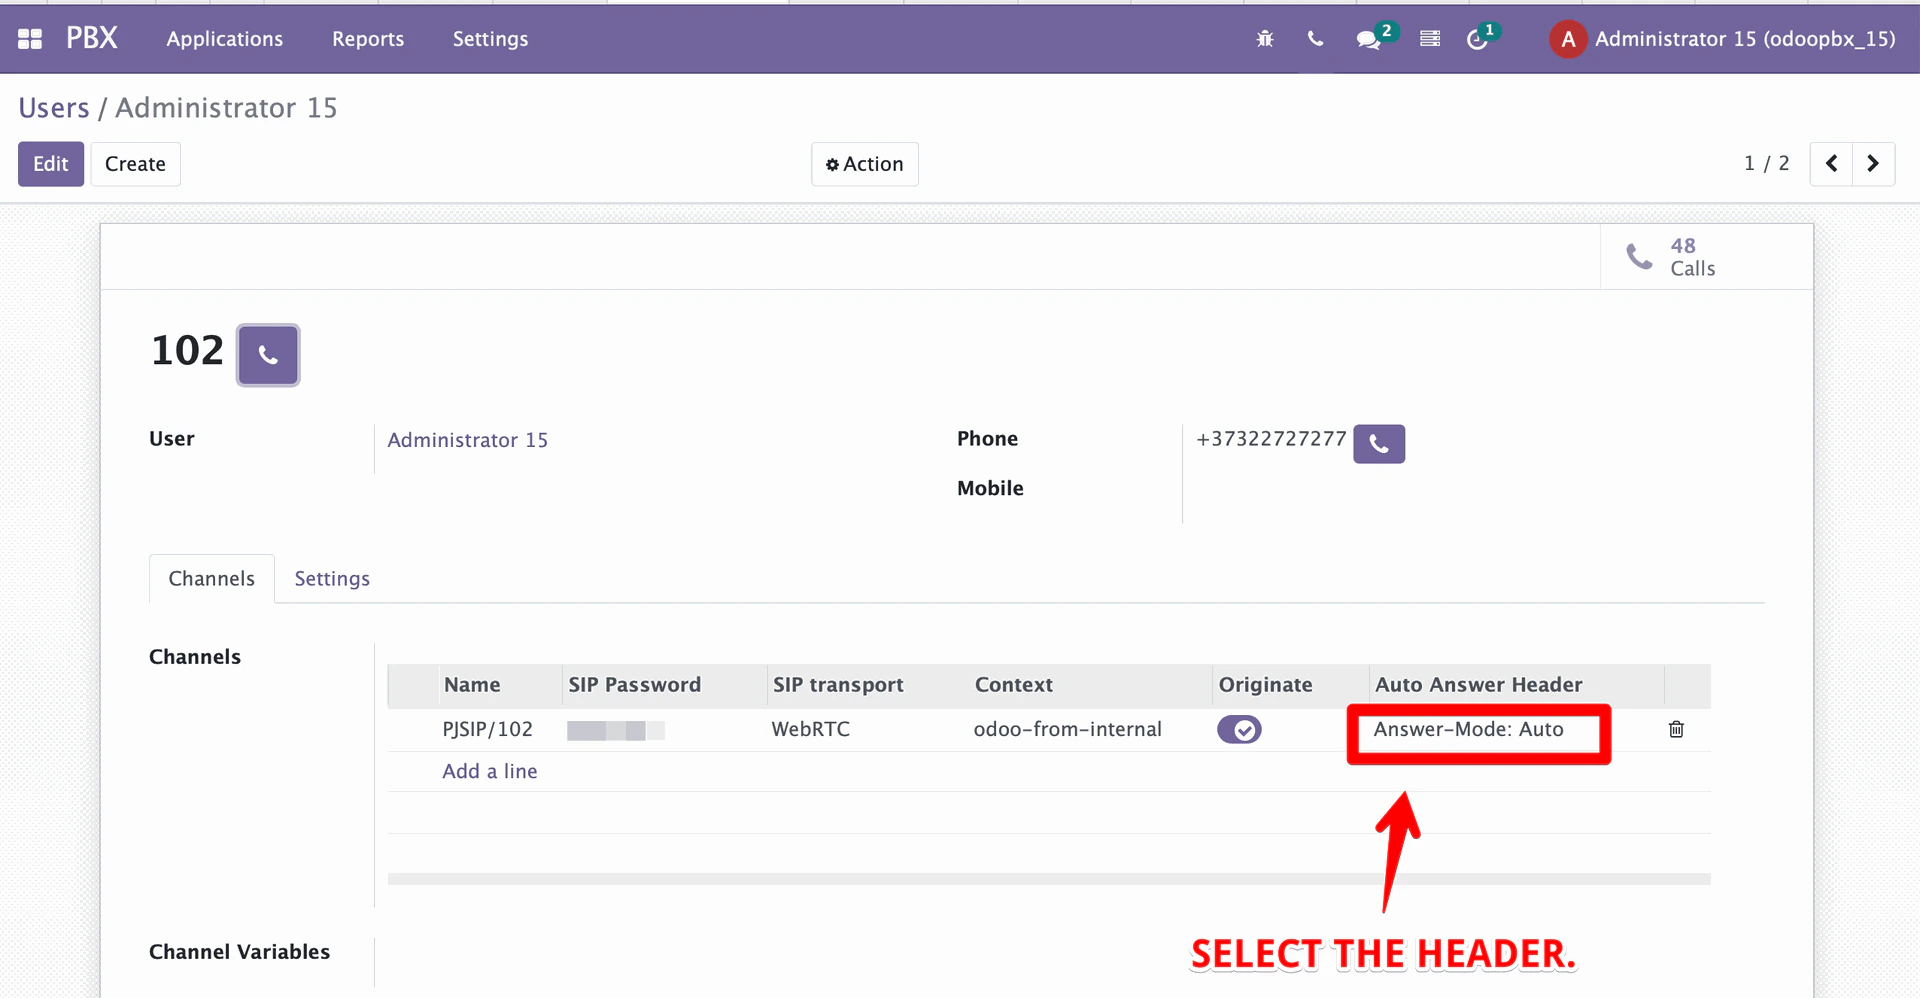
Task: Click the WebRTC transport cell
Action: click(811, 730)
